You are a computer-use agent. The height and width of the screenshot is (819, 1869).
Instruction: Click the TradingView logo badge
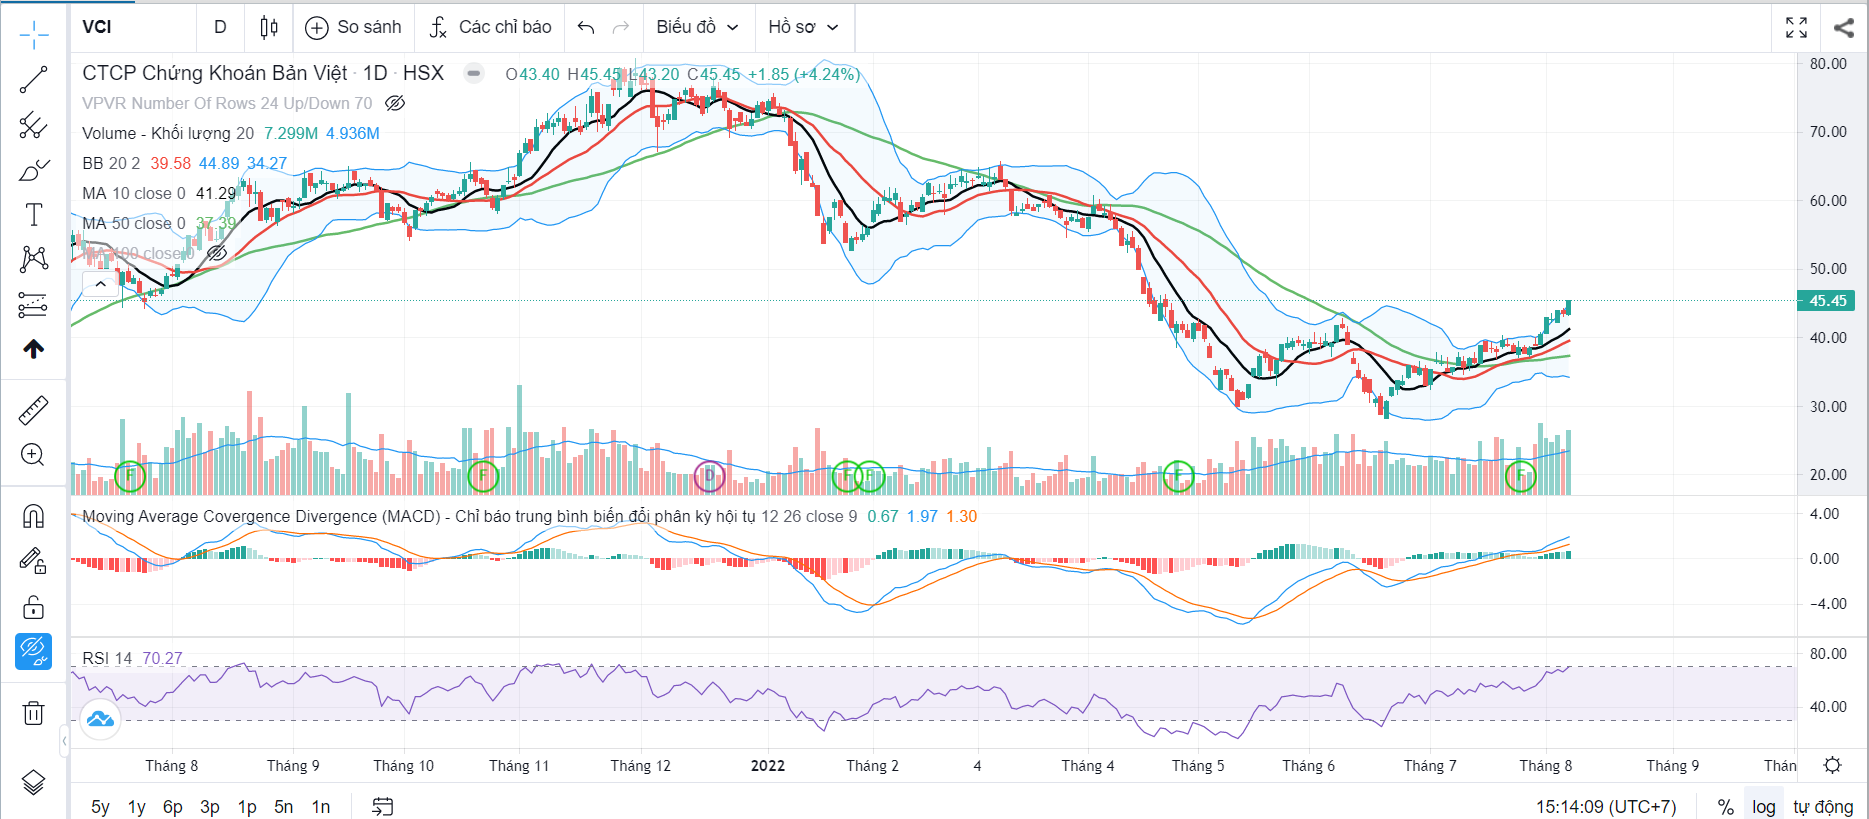pyautogui.click(x=100, y=718)
